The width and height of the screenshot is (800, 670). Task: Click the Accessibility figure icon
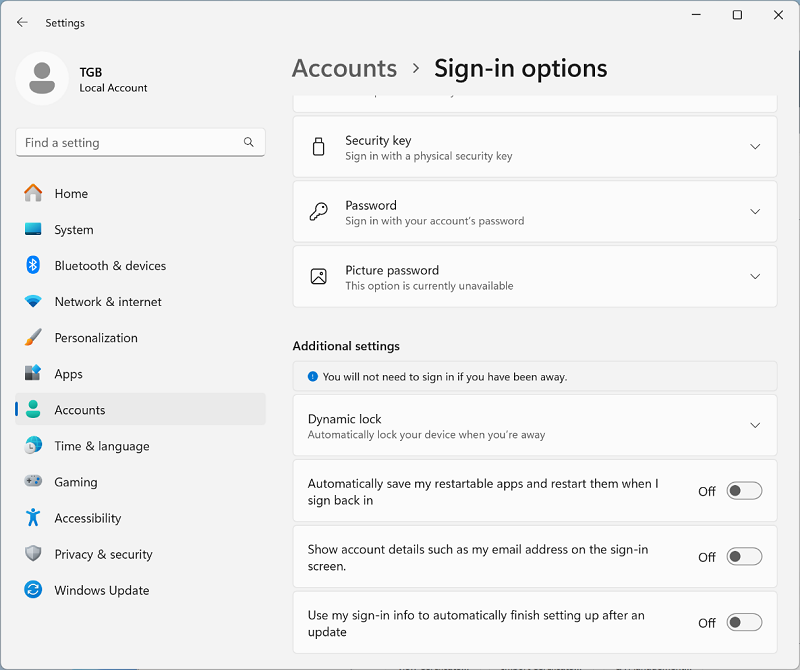click(33, 517)
